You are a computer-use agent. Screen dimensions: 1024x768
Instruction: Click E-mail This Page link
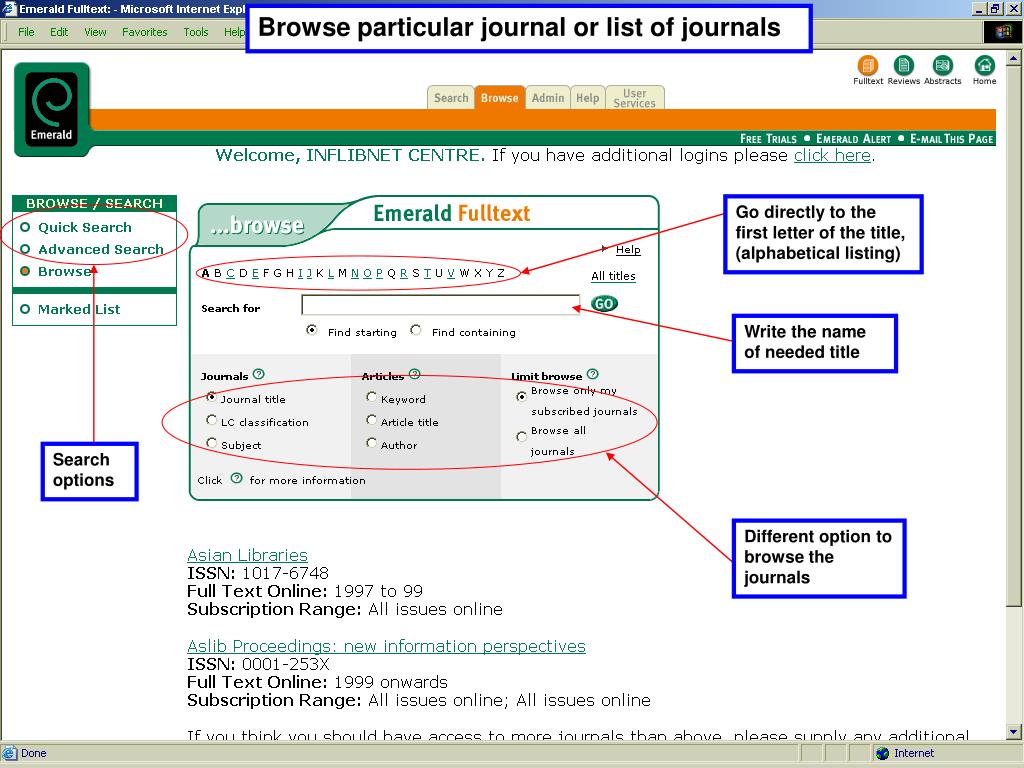[x=952, y=138]
